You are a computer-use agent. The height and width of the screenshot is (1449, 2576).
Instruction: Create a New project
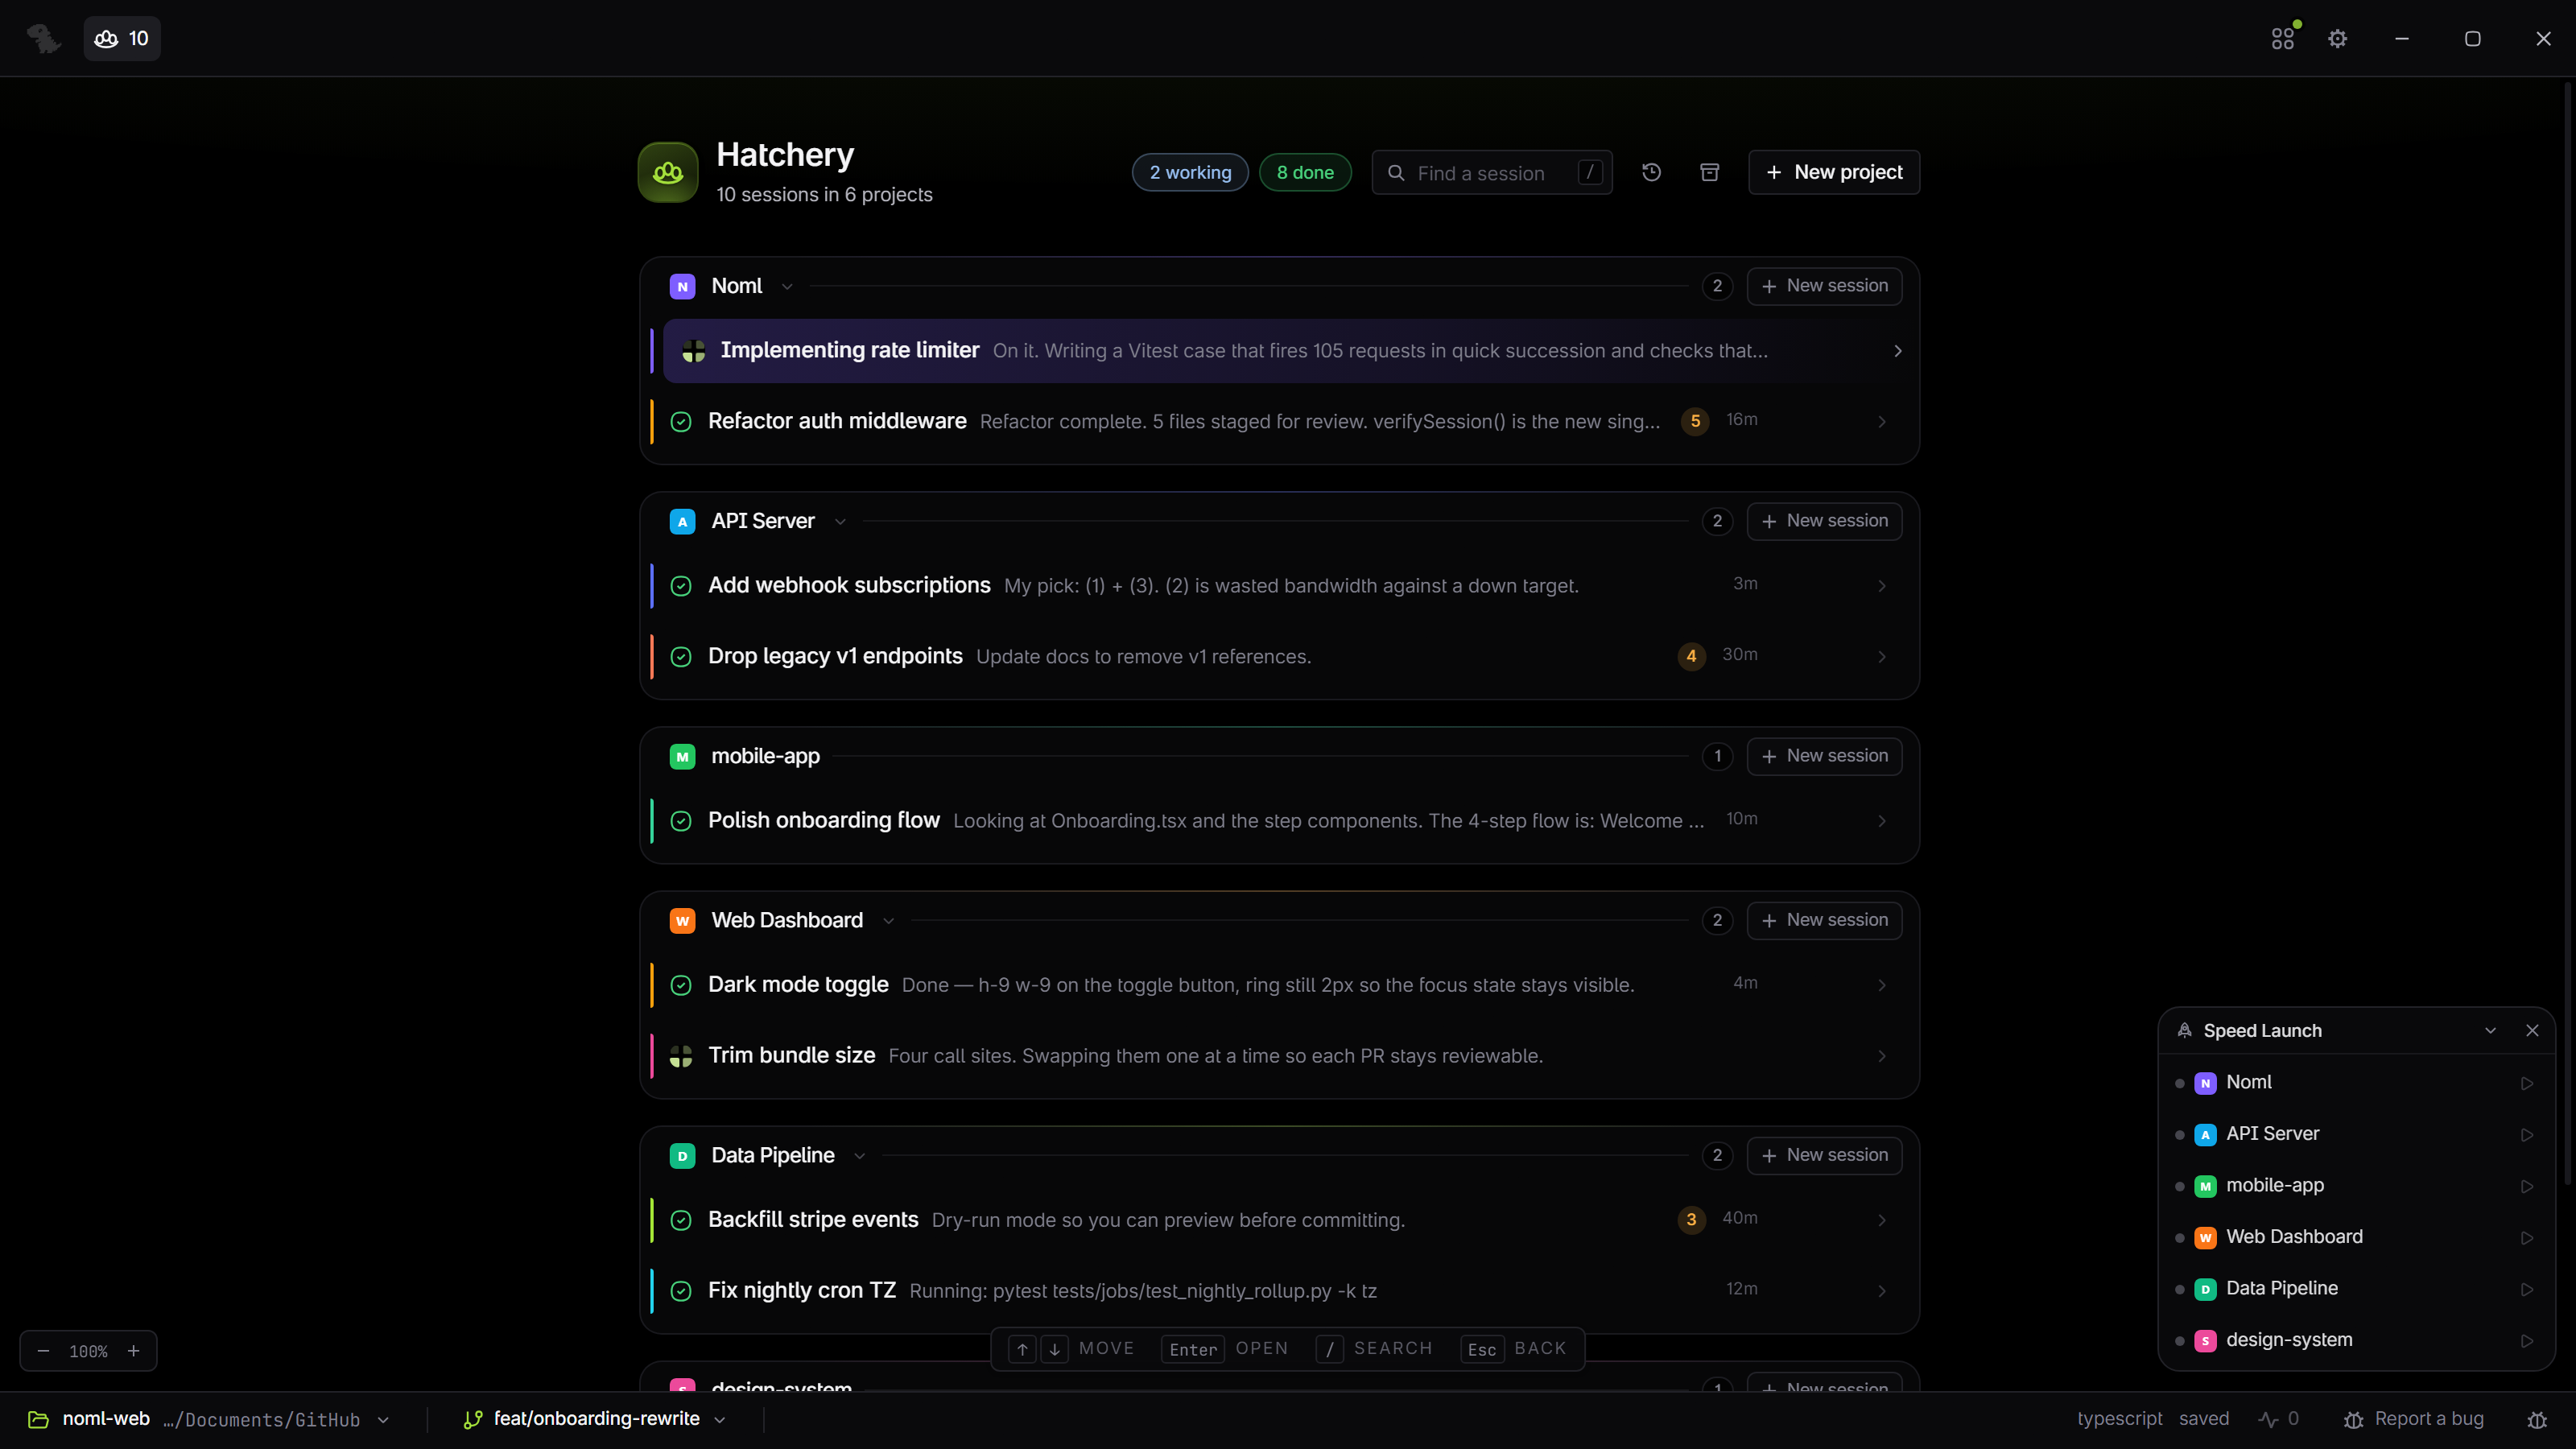1834,172
